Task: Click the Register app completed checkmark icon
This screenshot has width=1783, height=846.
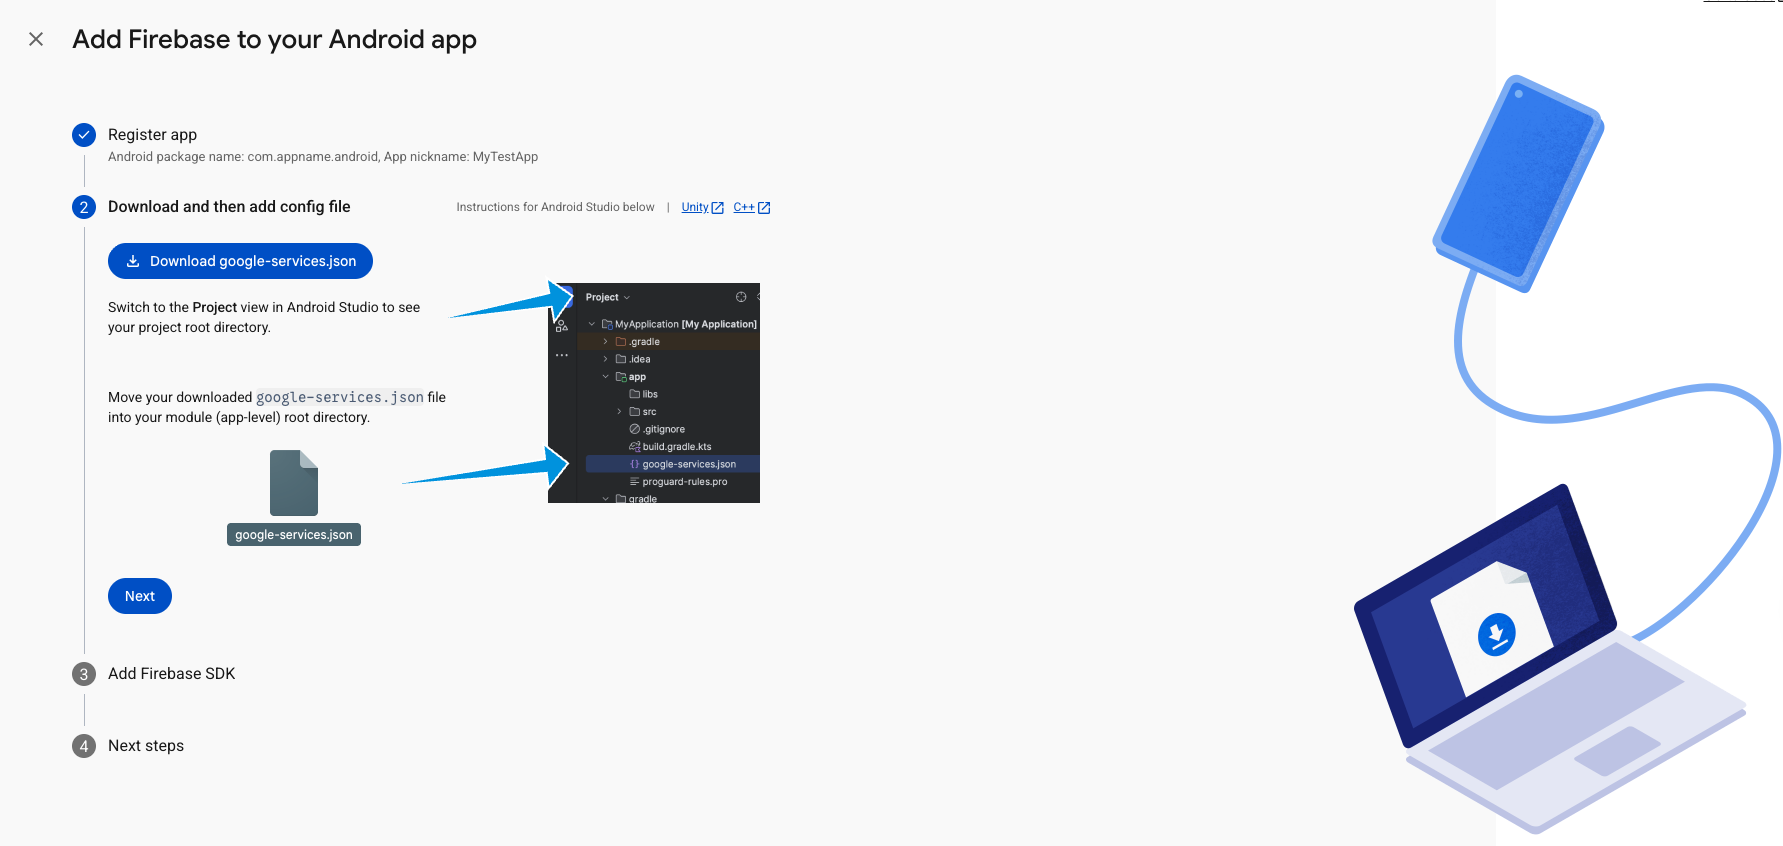Action: click(84, 135)
